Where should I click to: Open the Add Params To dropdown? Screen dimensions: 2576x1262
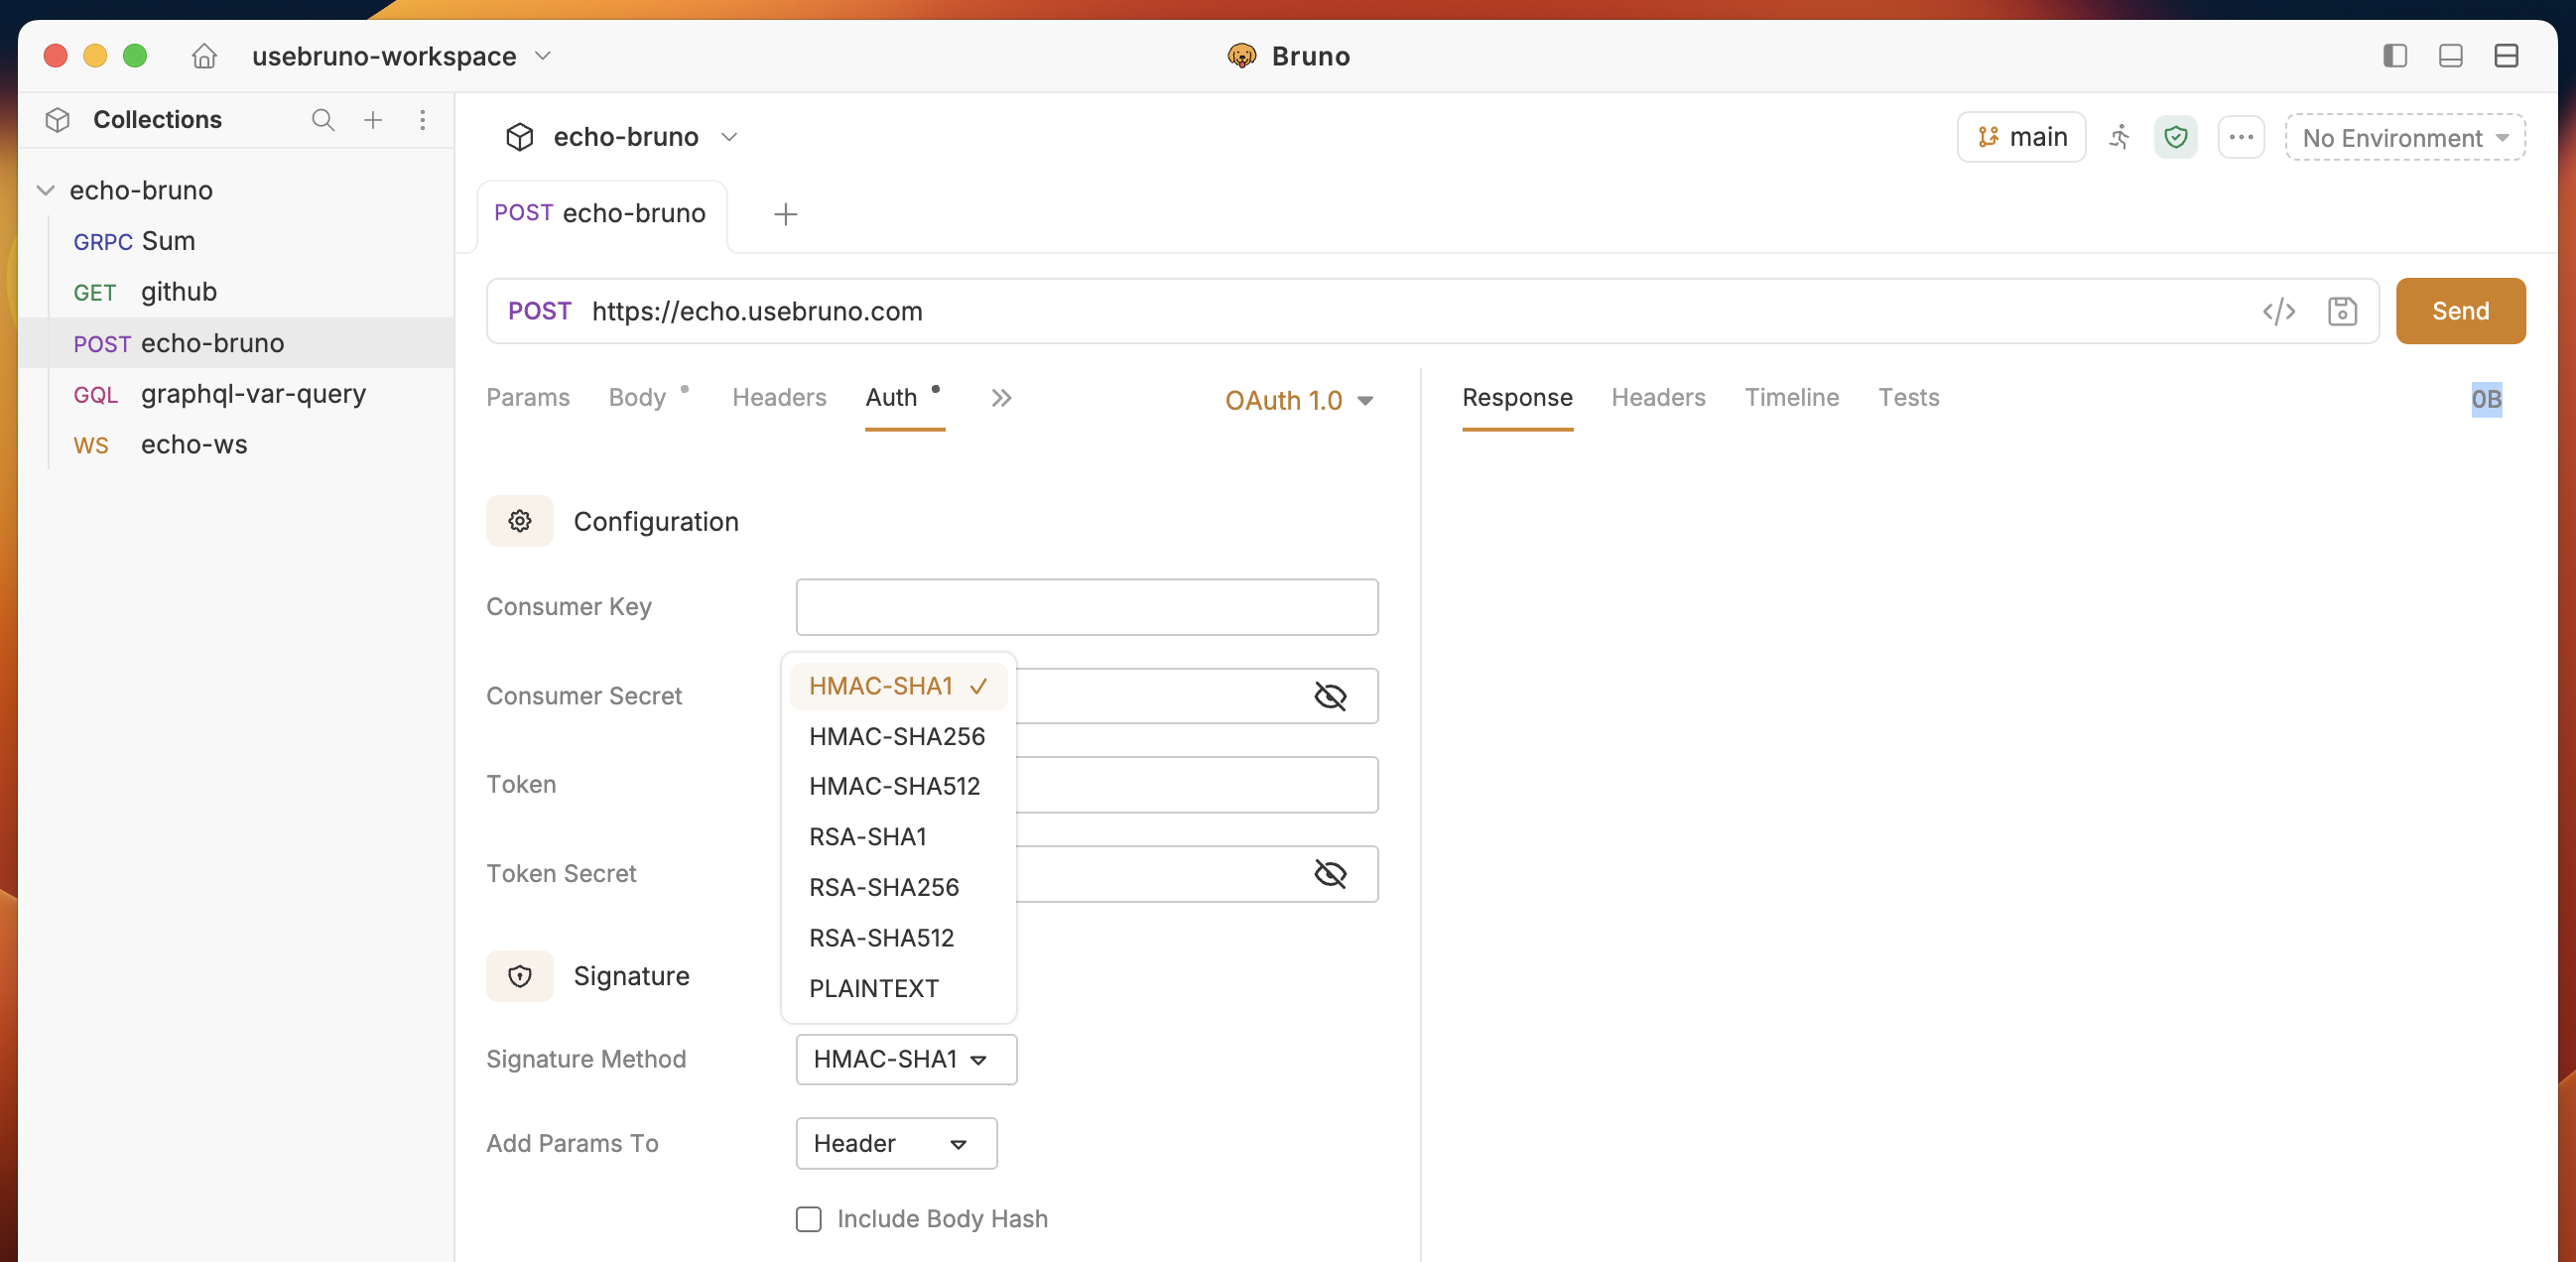click(897, 1143)
